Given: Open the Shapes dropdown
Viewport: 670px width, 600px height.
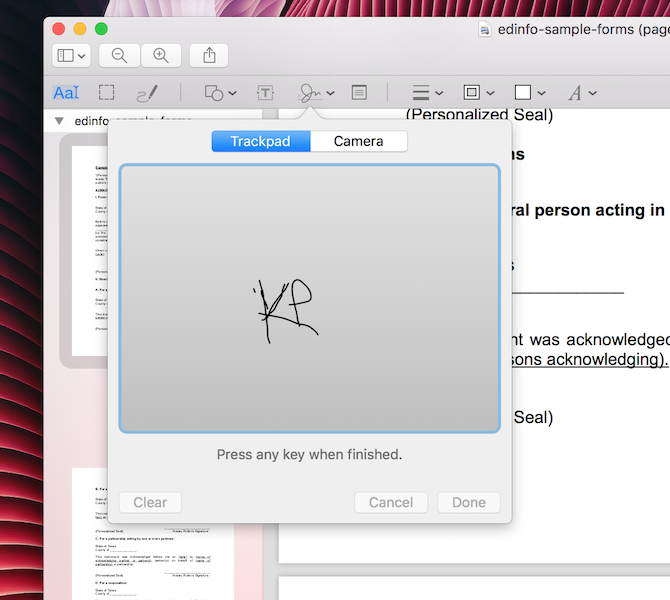Looking at the screenshot, I should [x=220, y=93].
